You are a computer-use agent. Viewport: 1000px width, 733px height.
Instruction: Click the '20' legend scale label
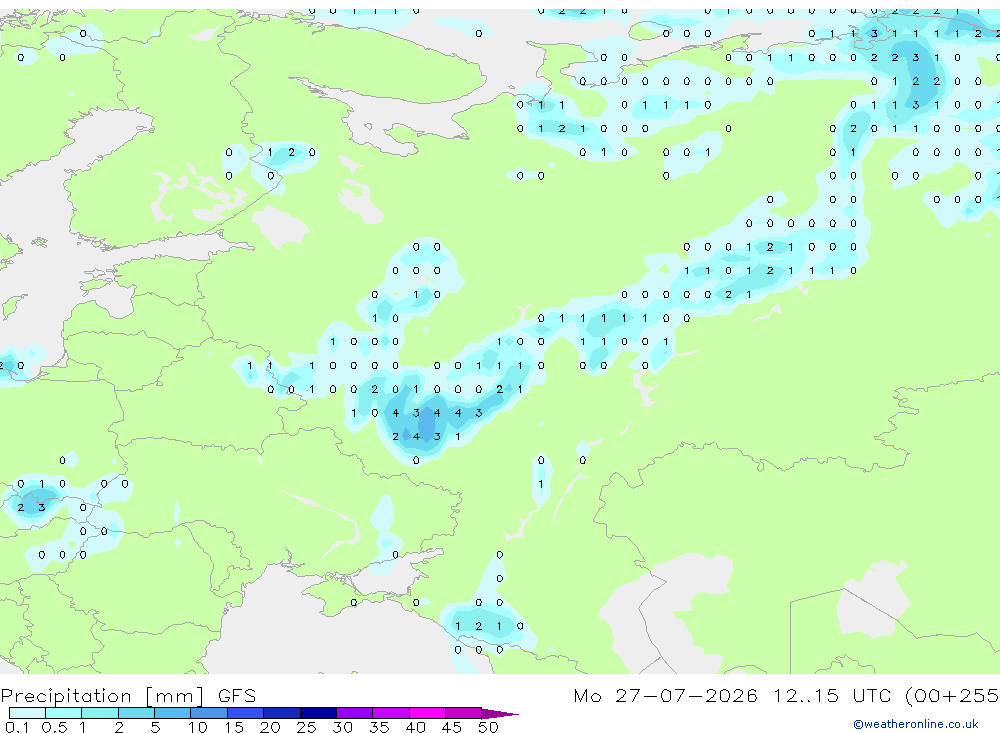270,727
